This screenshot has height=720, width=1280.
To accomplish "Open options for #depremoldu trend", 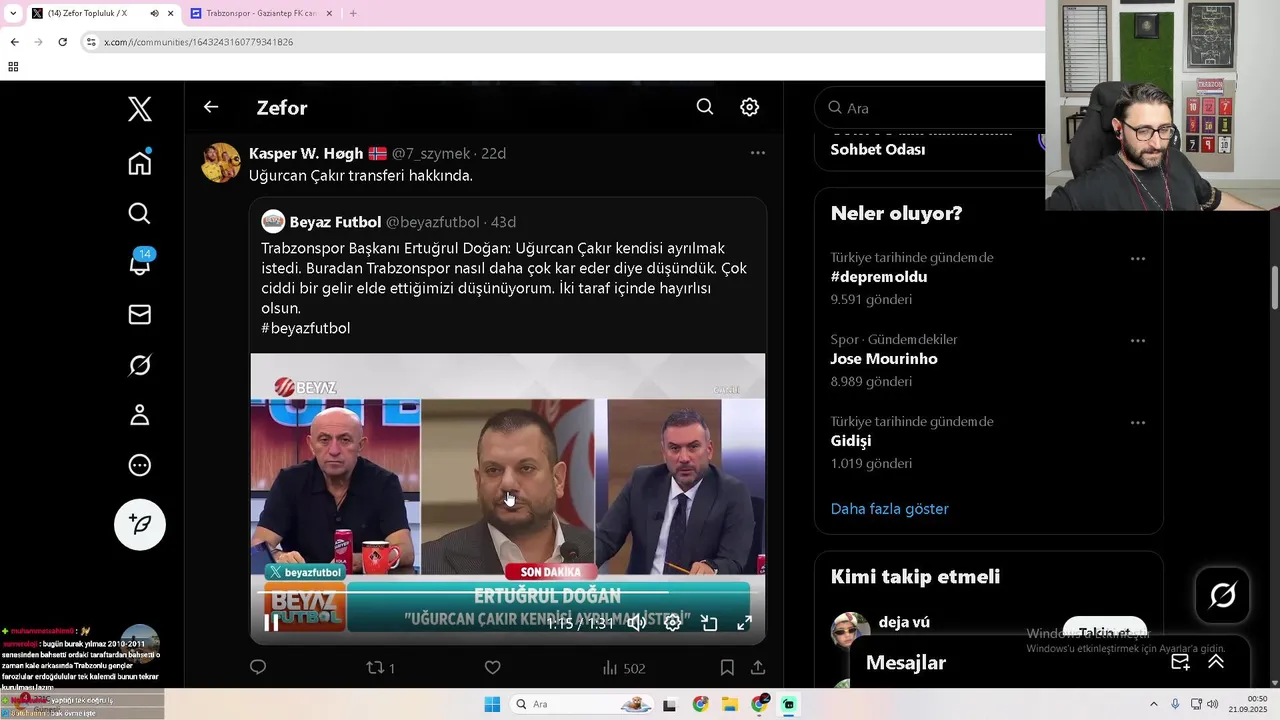I will (1138, 259).
